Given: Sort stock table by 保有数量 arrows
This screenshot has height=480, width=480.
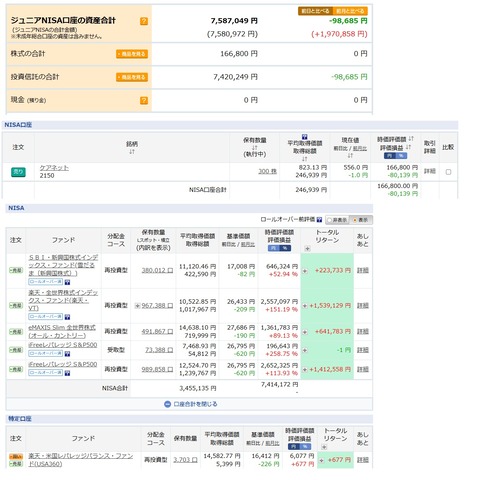Looking at the screenshot, I should click(255, 147).
